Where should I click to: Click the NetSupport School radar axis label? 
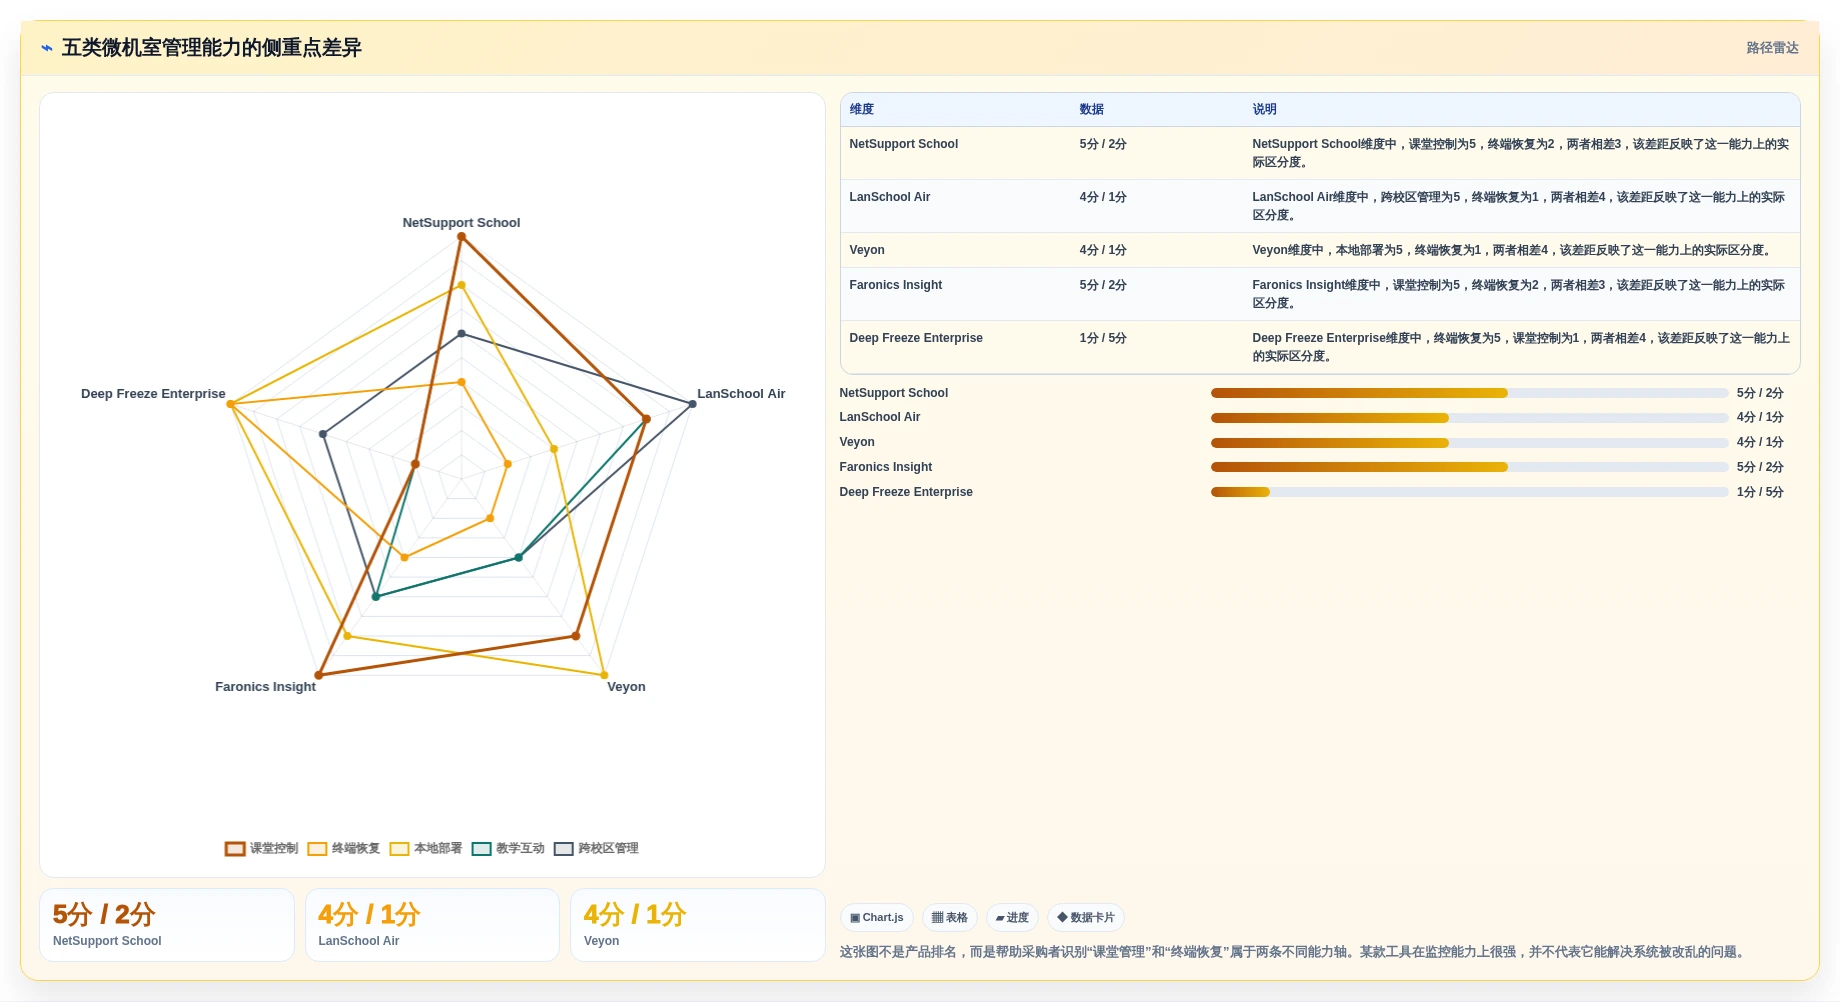(x=461, y=223)
